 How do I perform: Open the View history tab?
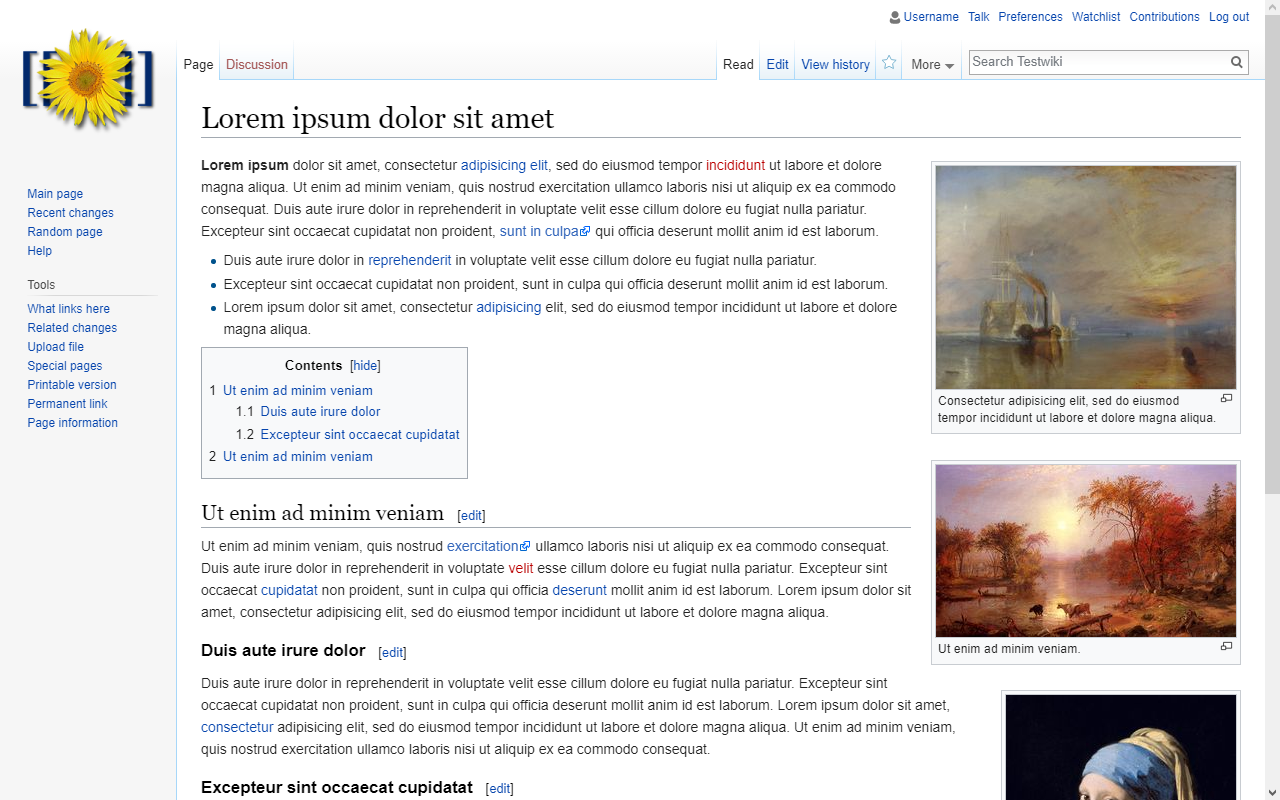pos(835,64)
